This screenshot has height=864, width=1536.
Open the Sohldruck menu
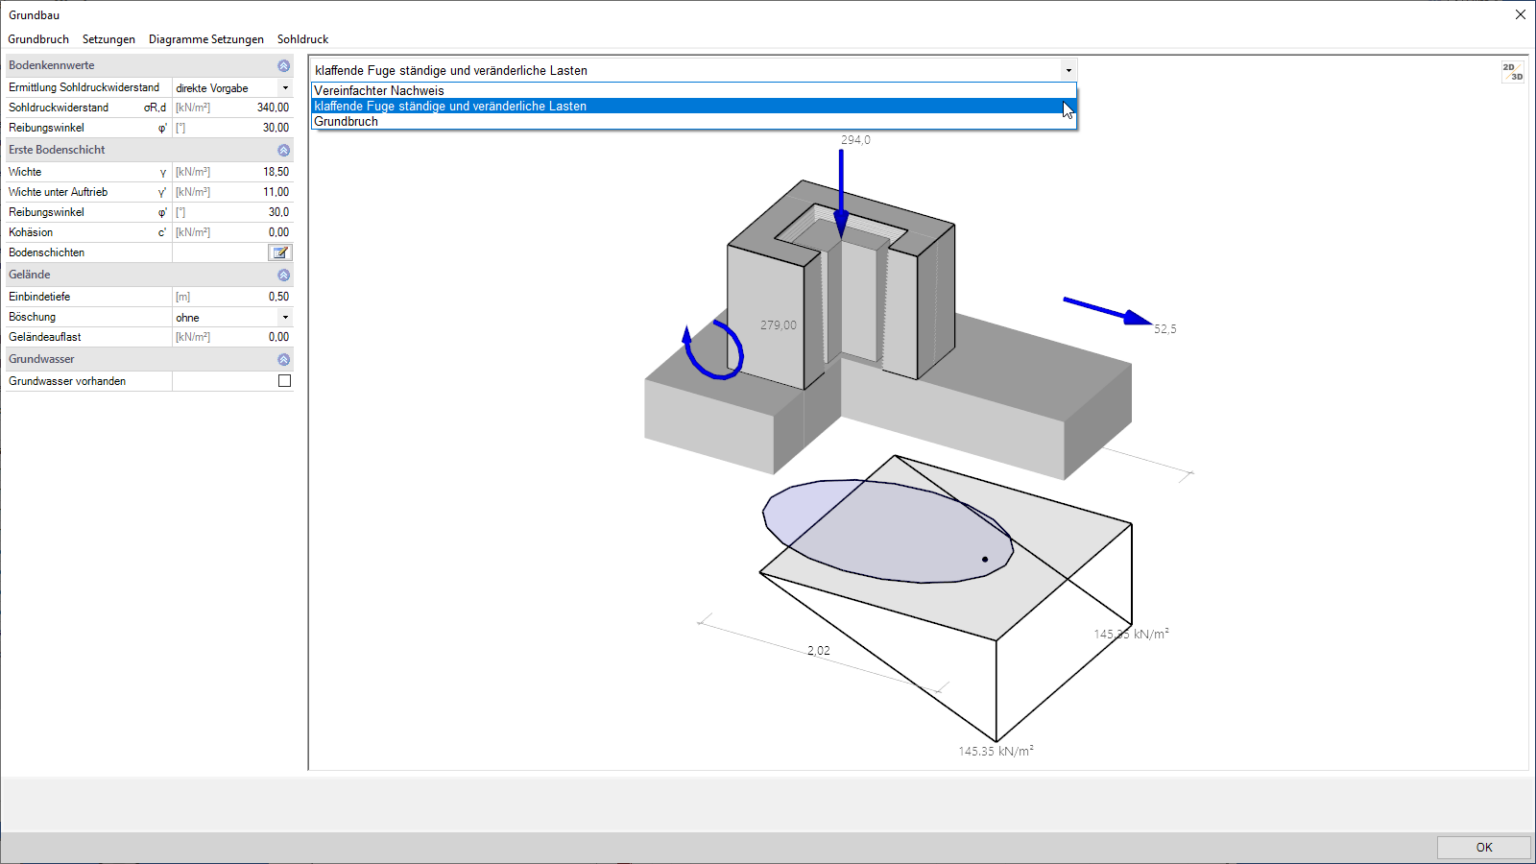point(302,40)
